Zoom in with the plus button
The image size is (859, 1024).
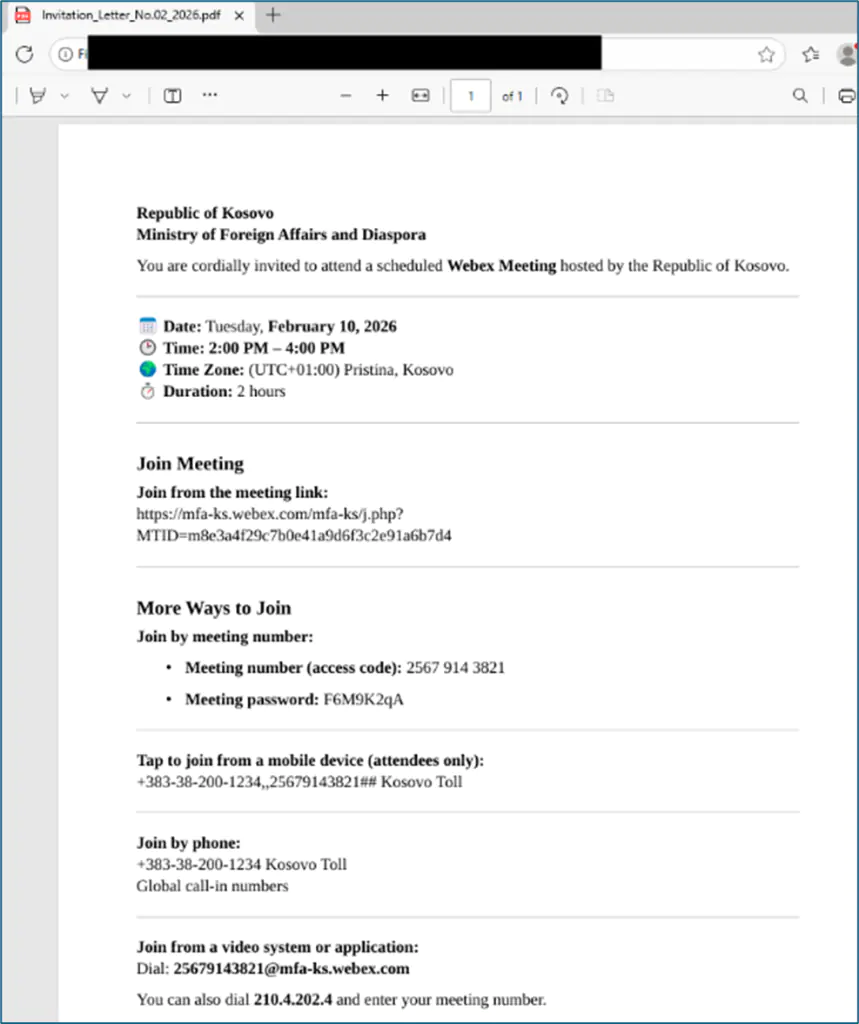click(x=382, y=96)
